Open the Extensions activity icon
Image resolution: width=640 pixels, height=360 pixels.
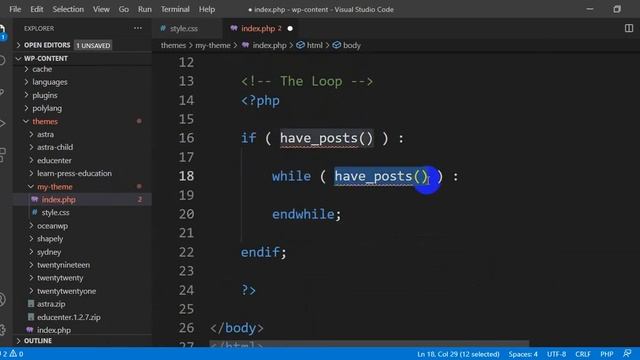pos(2,154)
